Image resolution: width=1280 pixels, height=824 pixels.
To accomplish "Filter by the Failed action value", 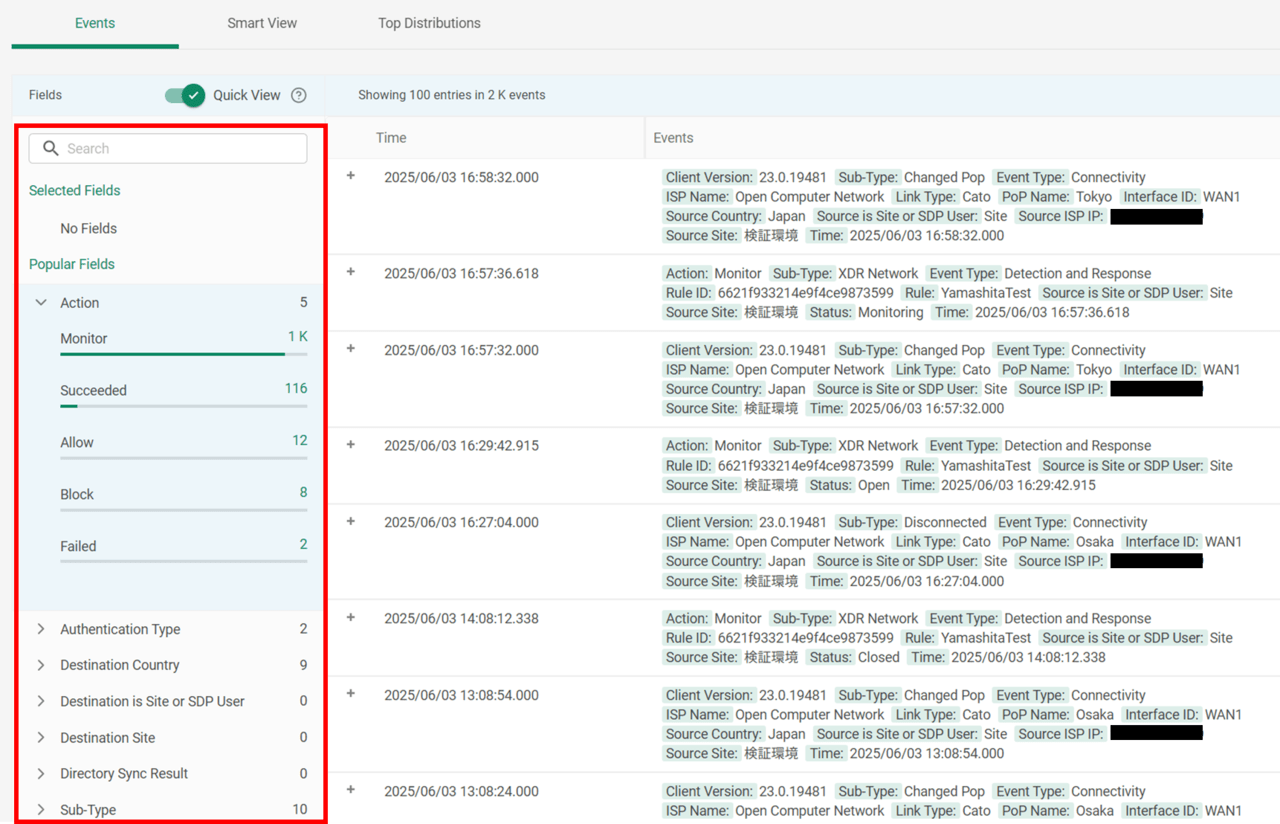I will 78,547.
